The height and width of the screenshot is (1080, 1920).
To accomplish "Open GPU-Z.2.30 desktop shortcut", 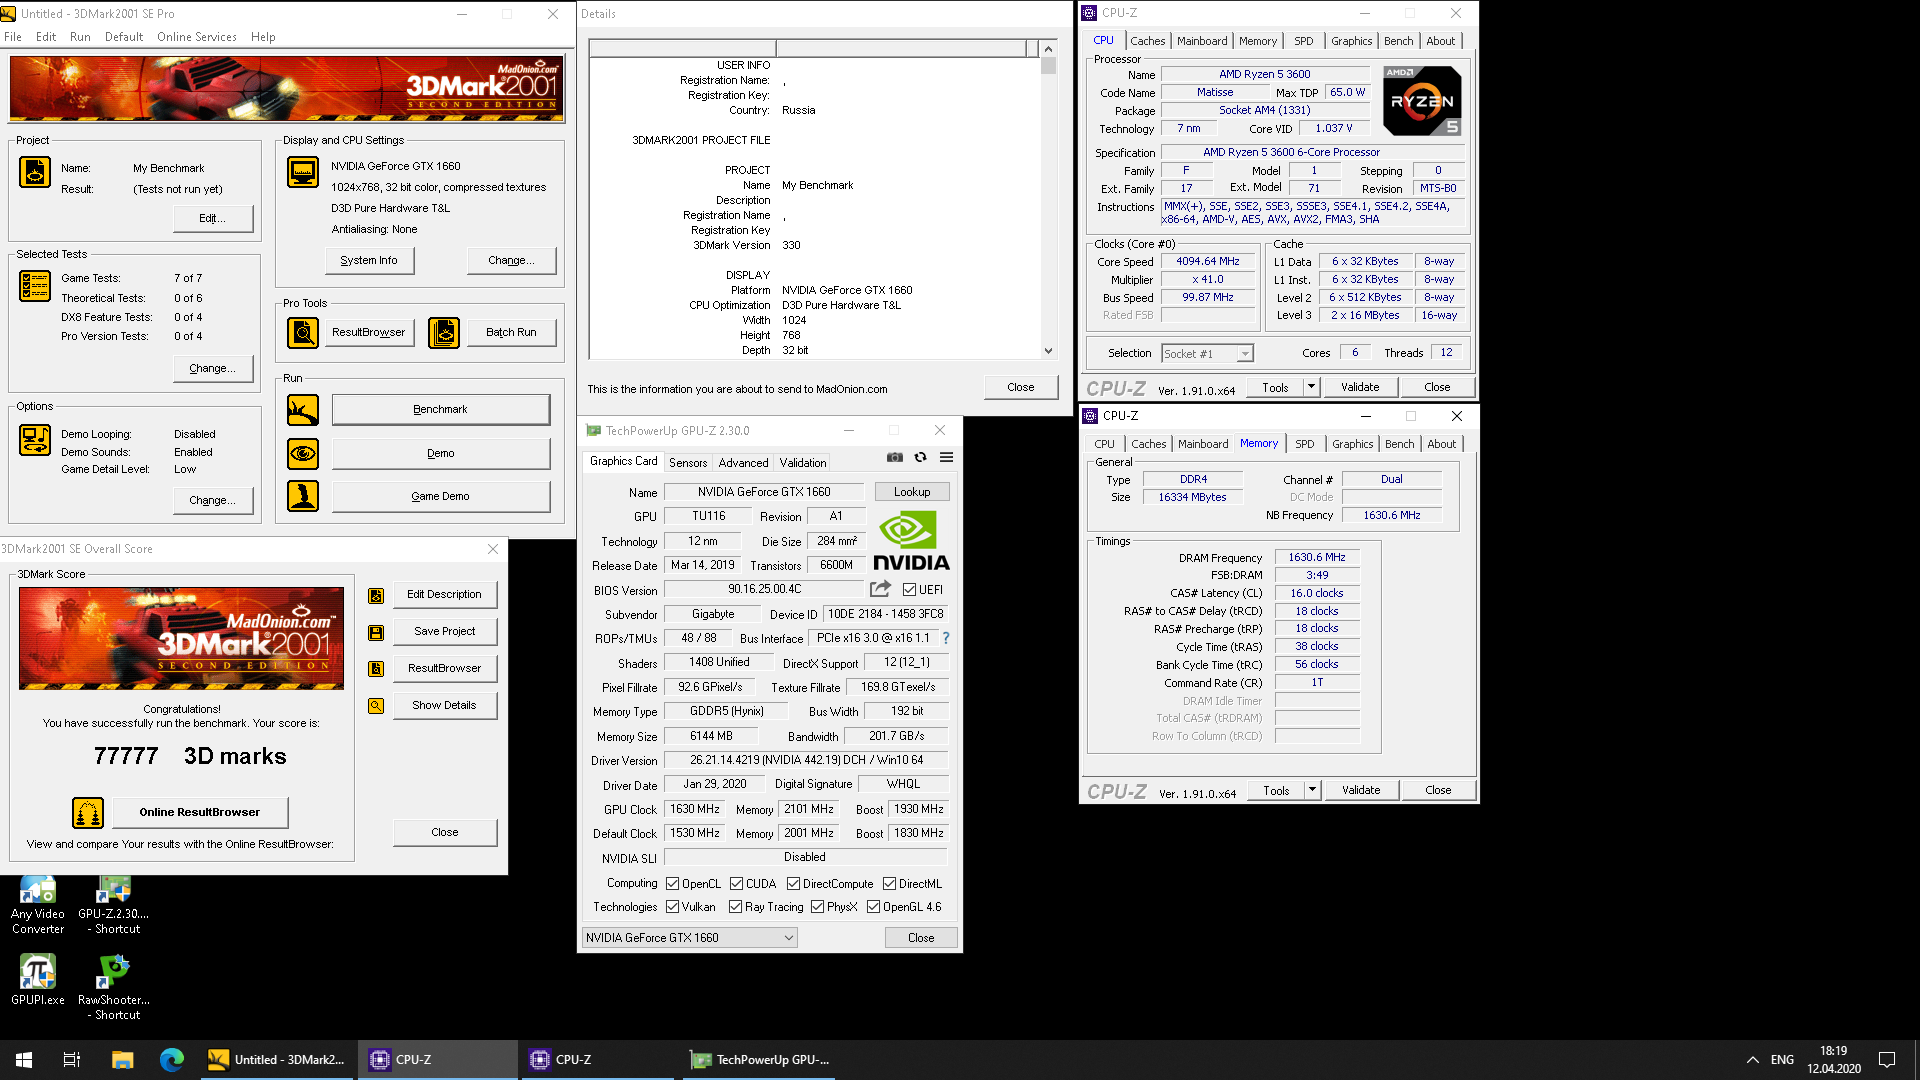I will click(x=114, y=906).
